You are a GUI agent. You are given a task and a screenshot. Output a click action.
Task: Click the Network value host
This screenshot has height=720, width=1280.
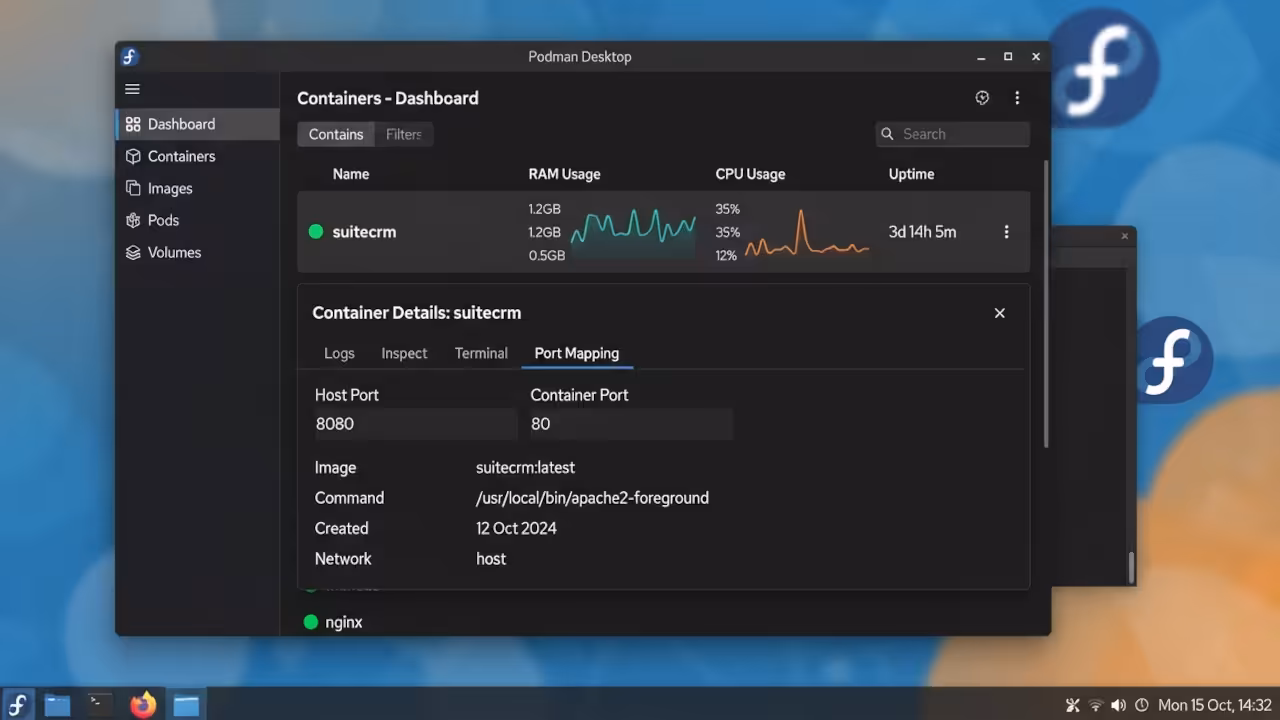[x=491, y=559]
